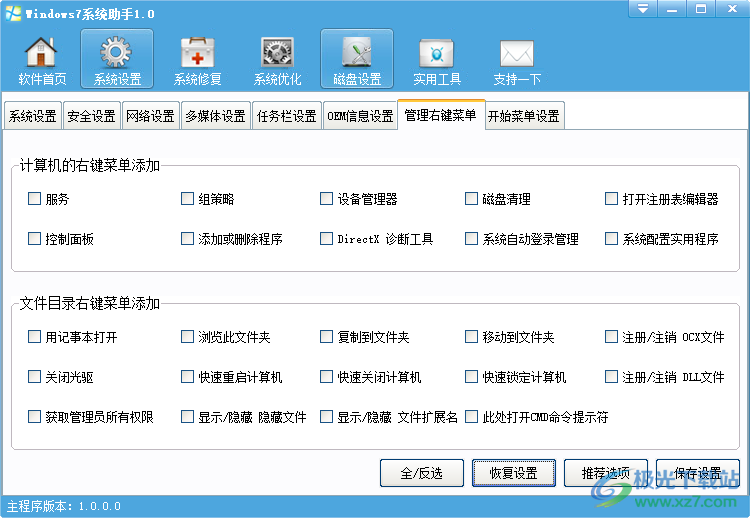Viewport: 750px width, 518px height.
Task: Enable 此处打开CMD命令提示符 checkbox
Action: point(471,417)
